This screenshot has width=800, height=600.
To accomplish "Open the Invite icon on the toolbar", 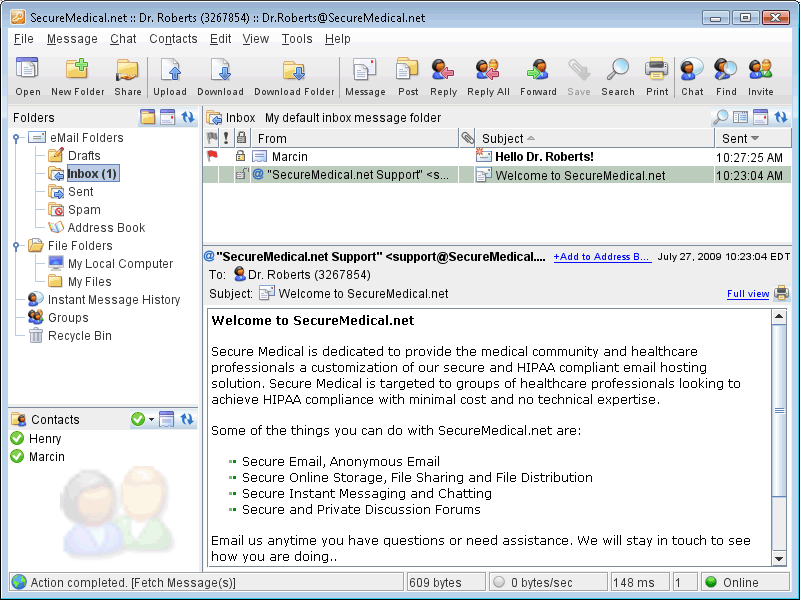I will point(760,70).
